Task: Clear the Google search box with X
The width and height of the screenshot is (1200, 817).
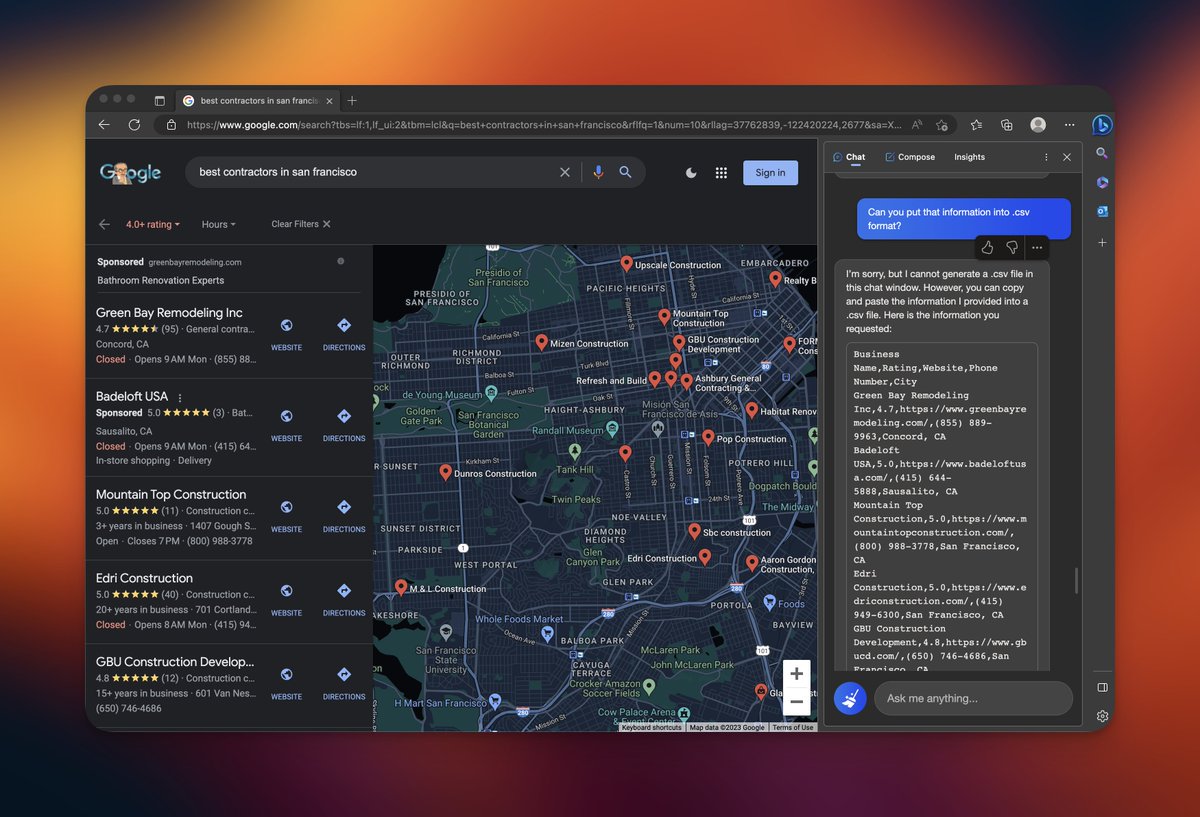Action: pos(565,172)
